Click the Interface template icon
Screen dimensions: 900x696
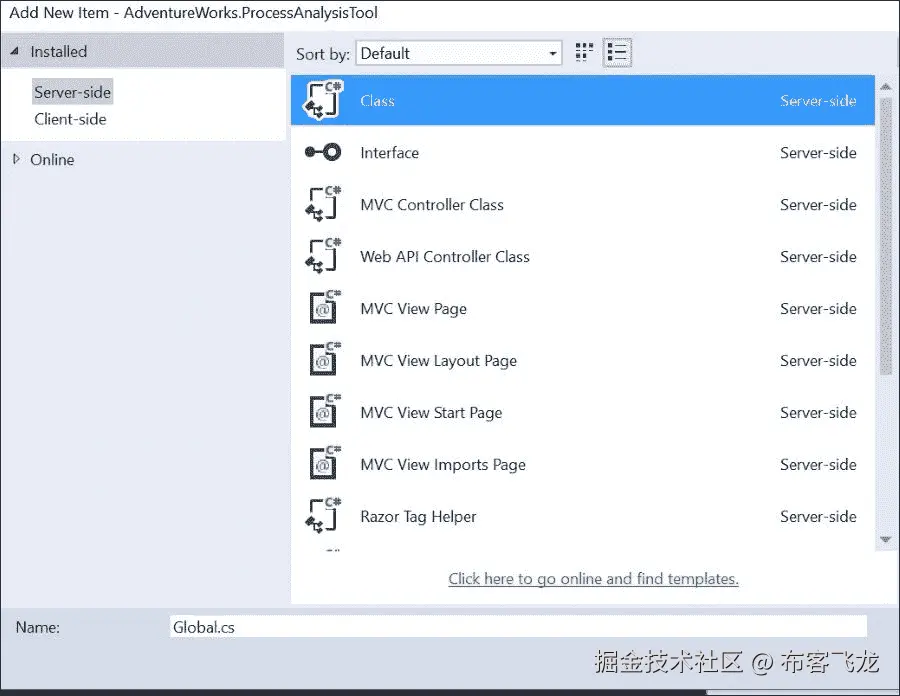click(322, 153)
